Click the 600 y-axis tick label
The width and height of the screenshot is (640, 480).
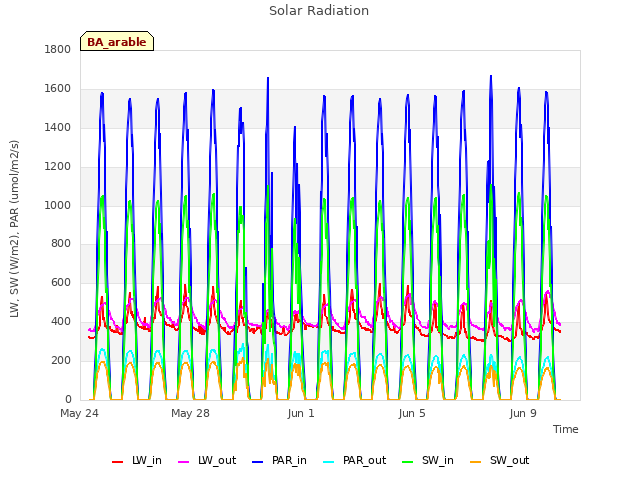pyautogui.click(x=61, y=282)
